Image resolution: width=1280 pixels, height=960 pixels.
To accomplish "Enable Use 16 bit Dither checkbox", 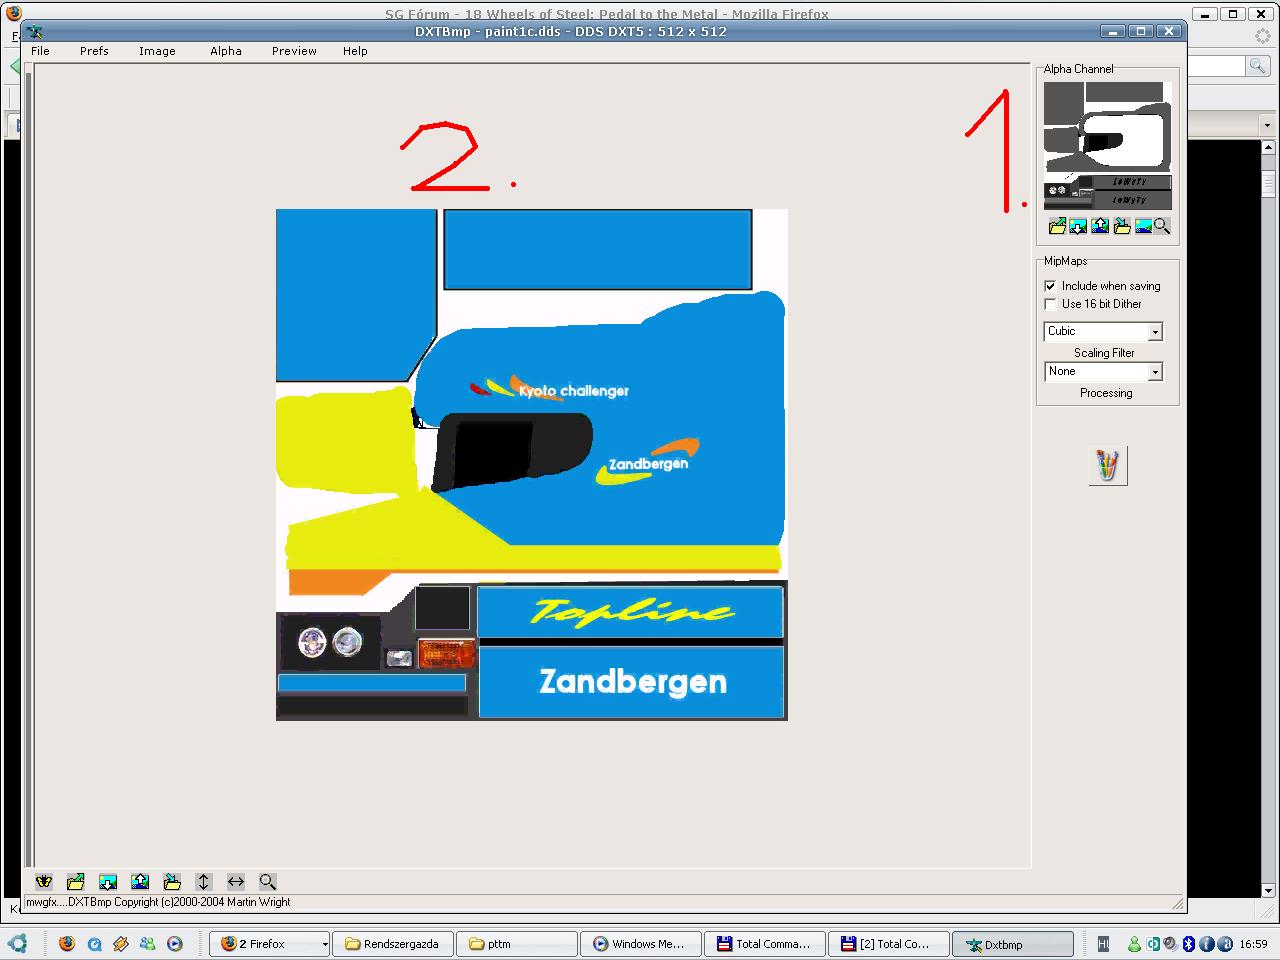I will [x=1050, y=304].
